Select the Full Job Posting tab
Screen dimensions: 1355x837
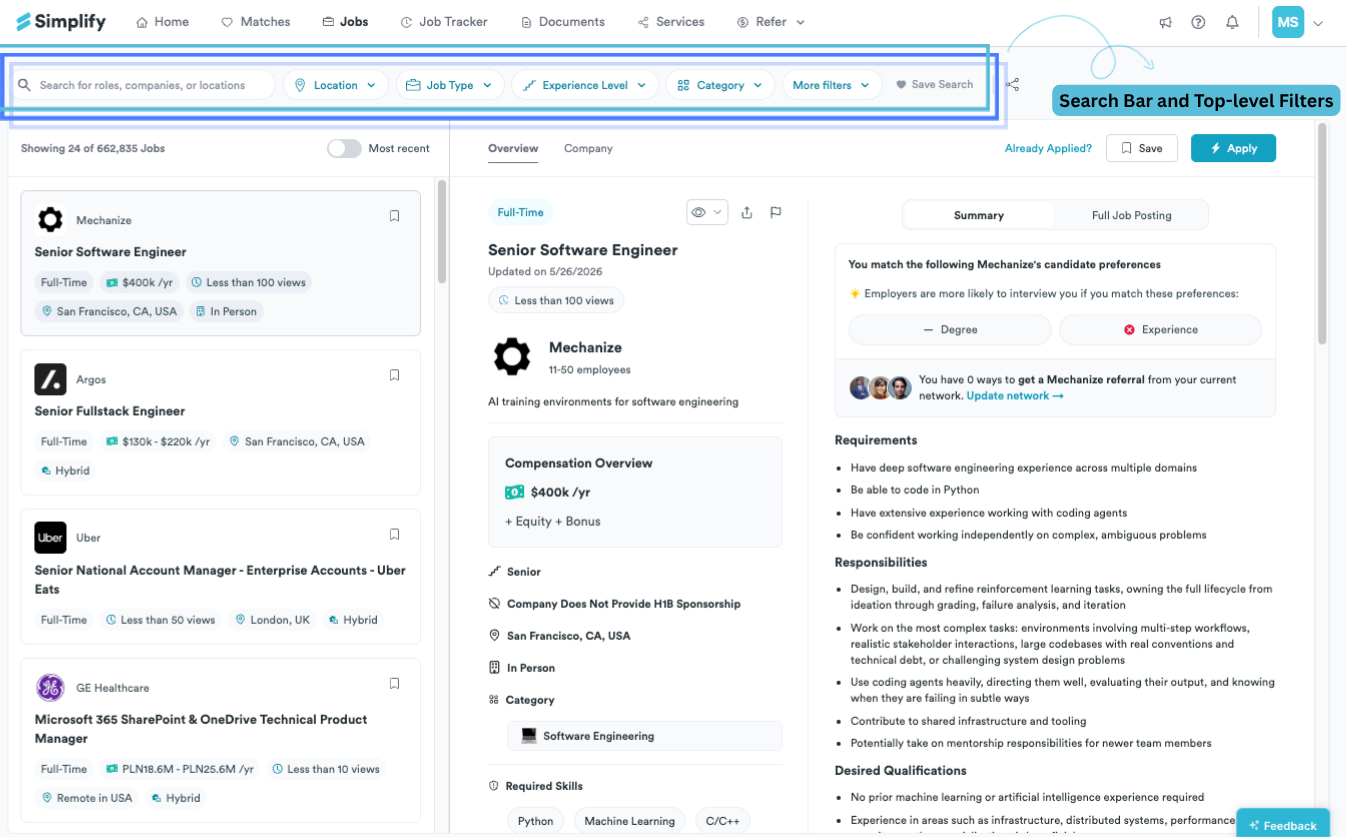[x=1132, y=215]
